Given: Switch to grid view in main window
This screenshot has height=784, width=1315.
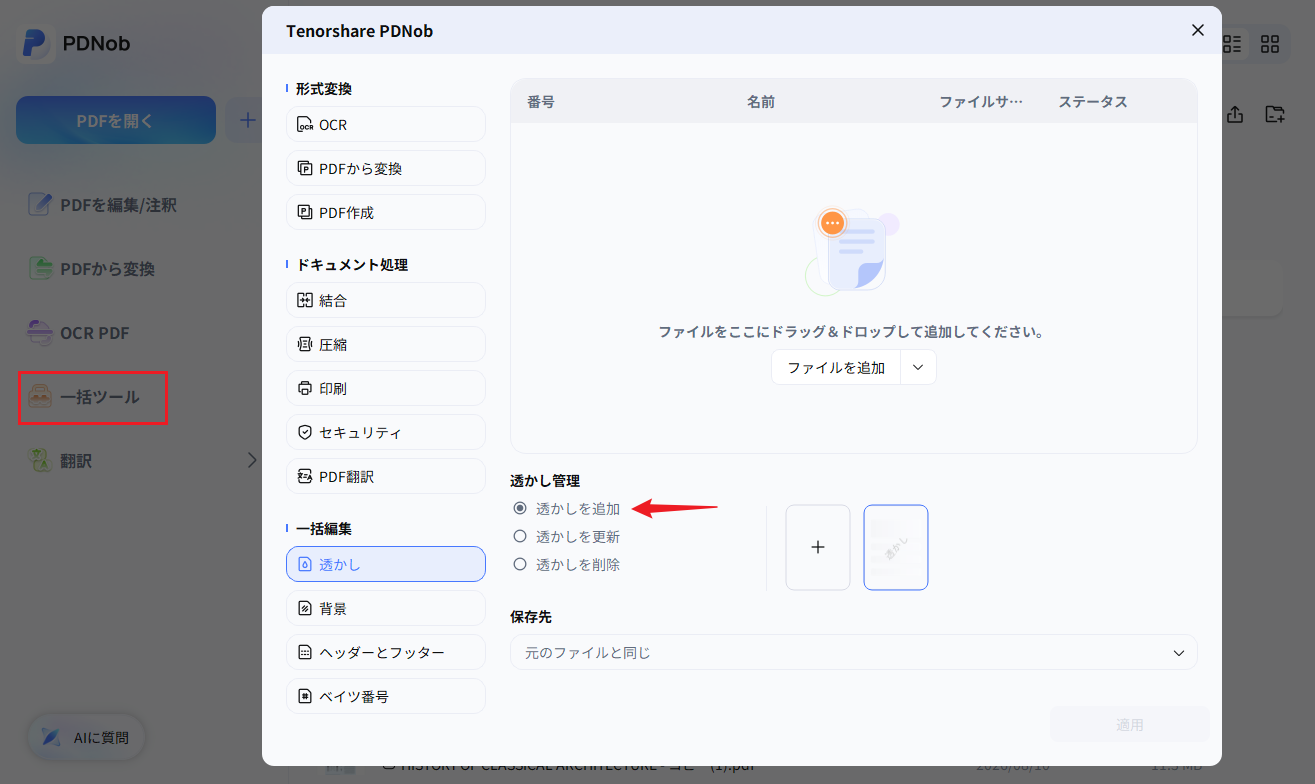Looking at the screenshot, I should pos(1270,44).
